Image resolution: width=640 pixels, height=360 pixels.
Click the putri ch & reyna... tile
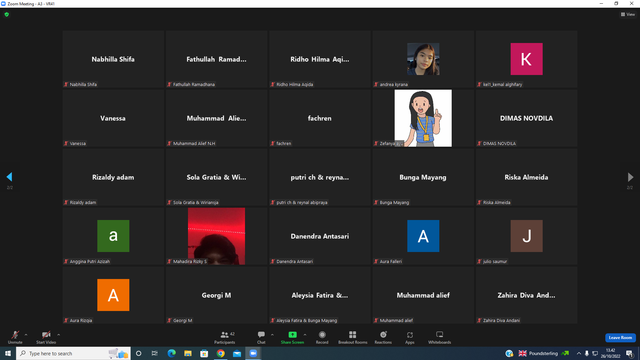(320, 177)
